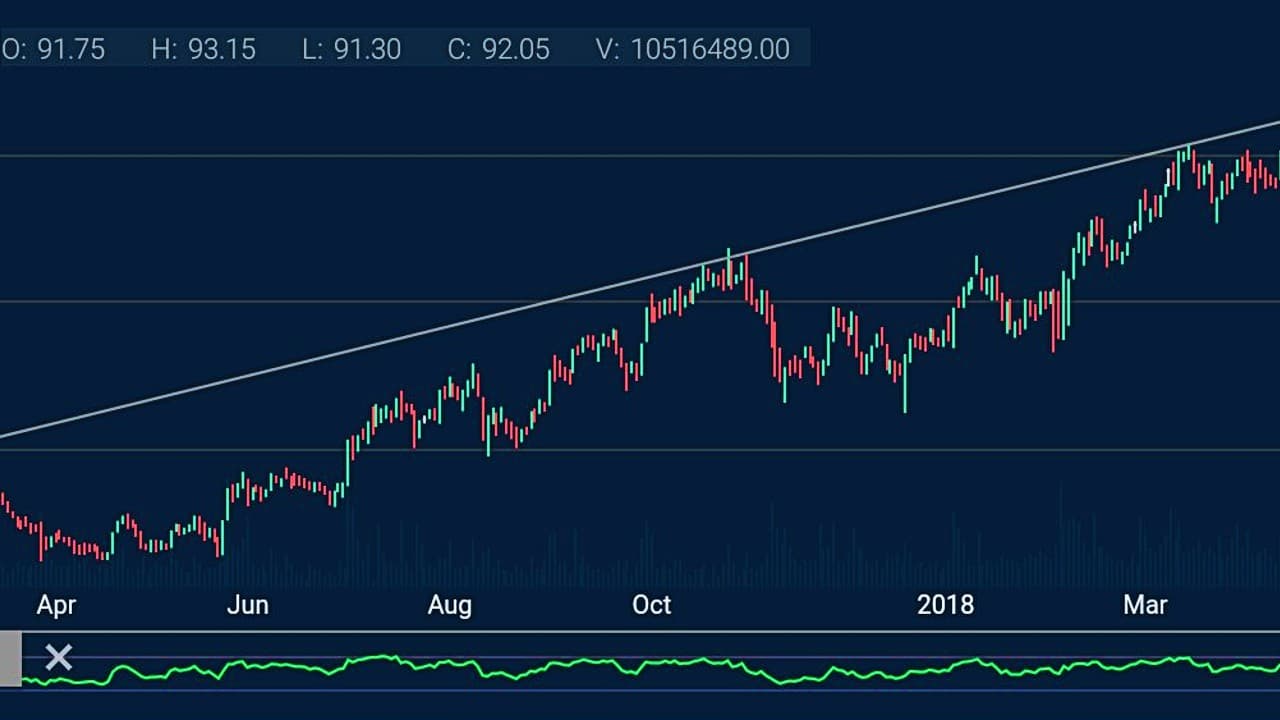
Task: Click the Jun label on the time axis
Action: pos(247,605)
